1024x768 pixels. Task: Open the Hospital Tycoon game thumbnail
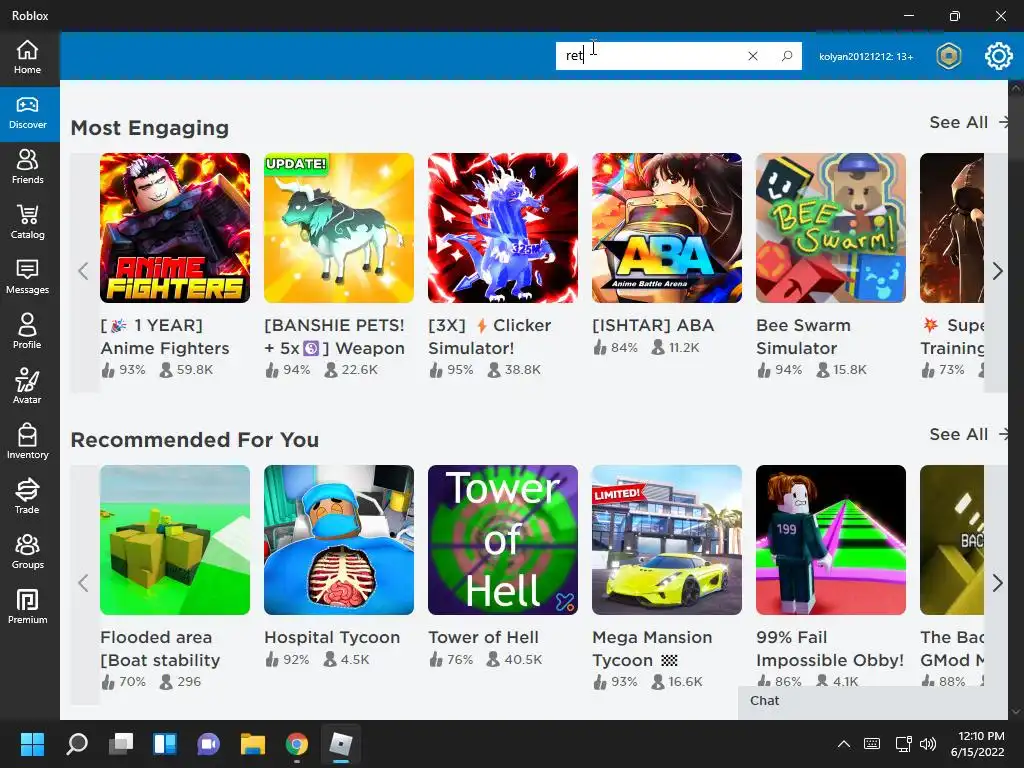[x=339, y=540]
